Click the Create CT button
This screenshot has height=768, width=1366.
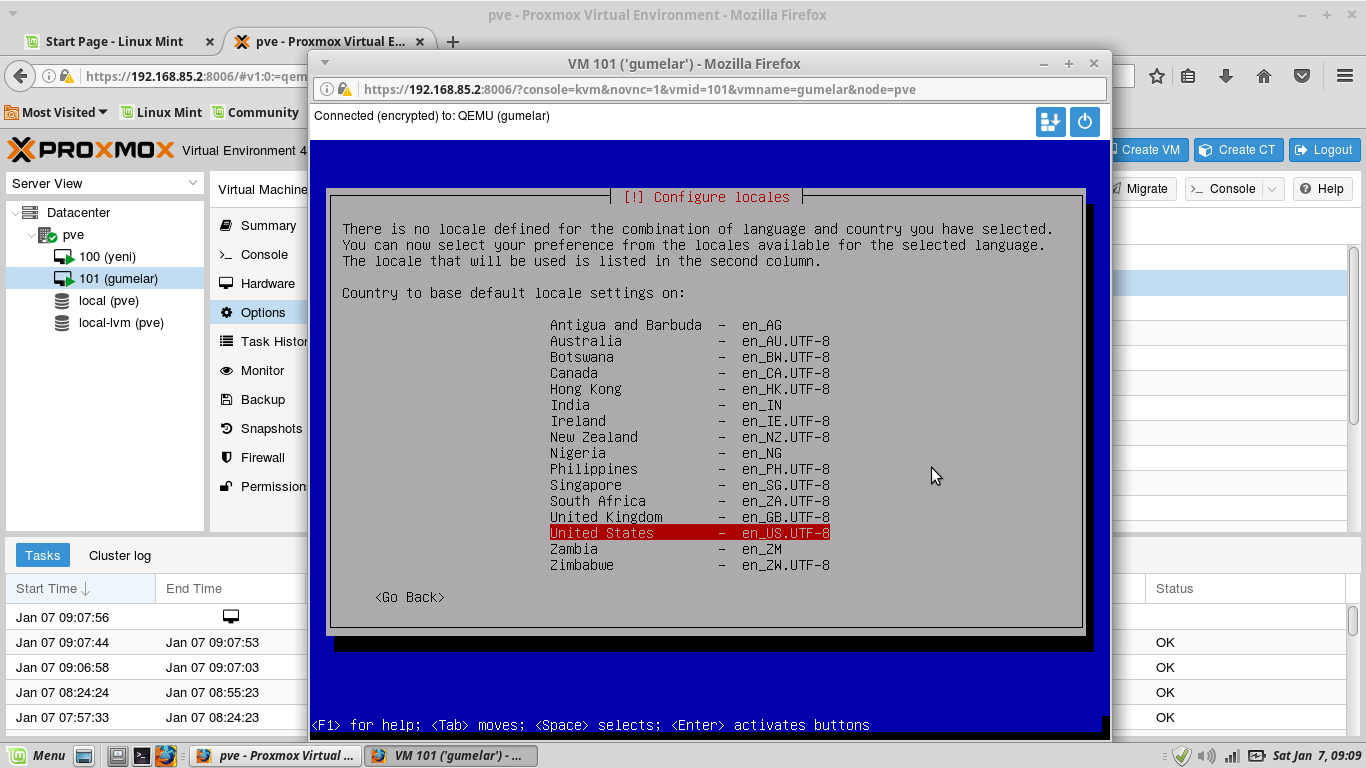point(1237,150)
